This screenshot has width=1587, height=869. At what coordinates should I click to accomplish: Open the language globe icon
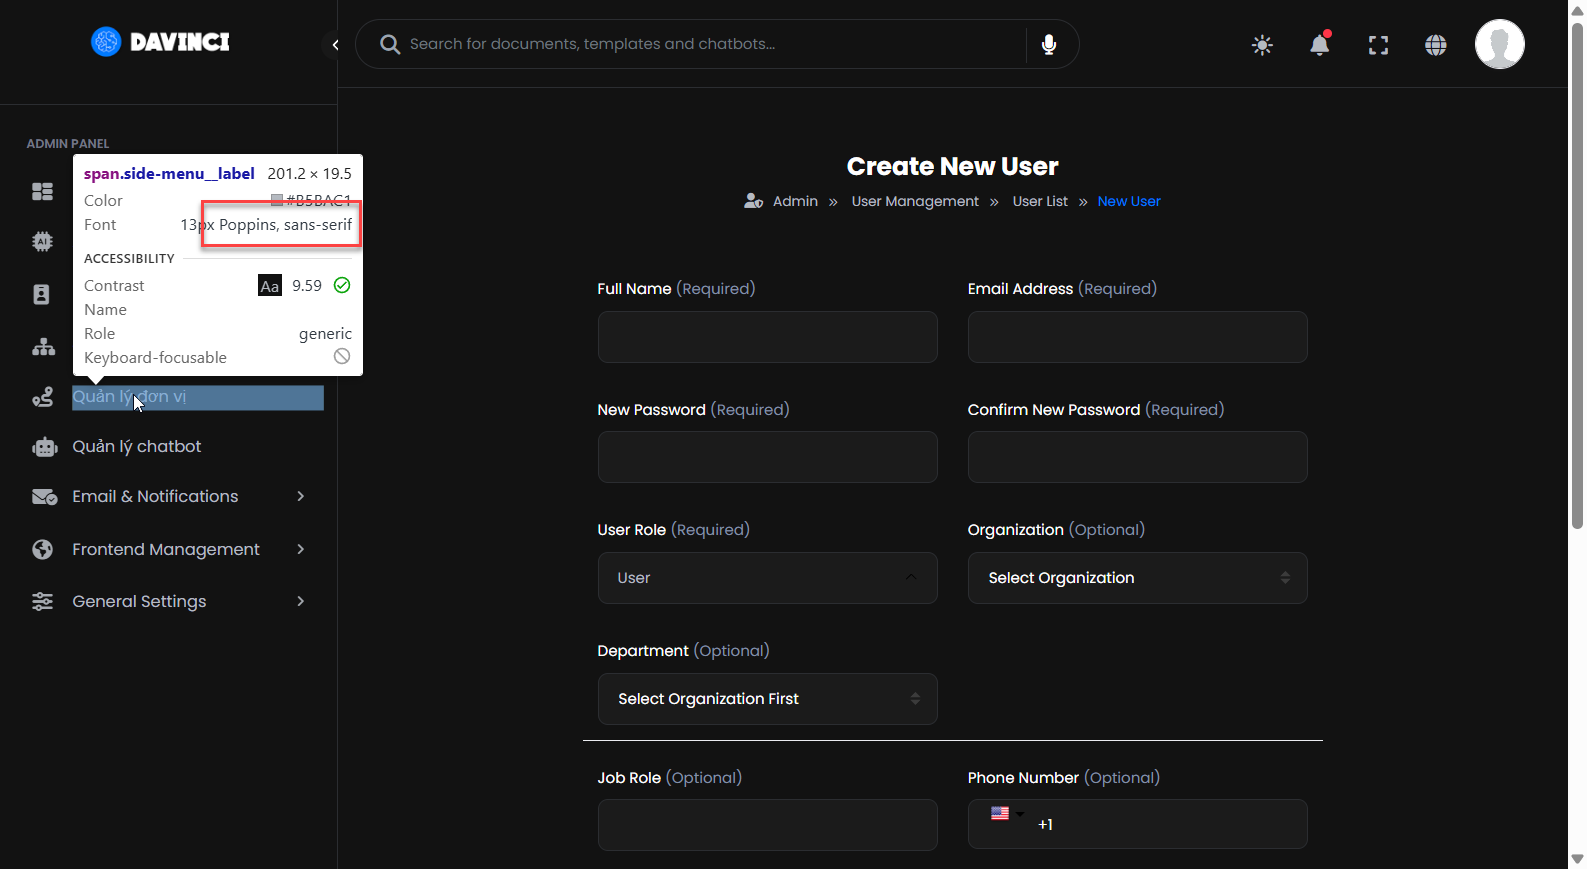pyautogui.click(x=1435, y=45)
